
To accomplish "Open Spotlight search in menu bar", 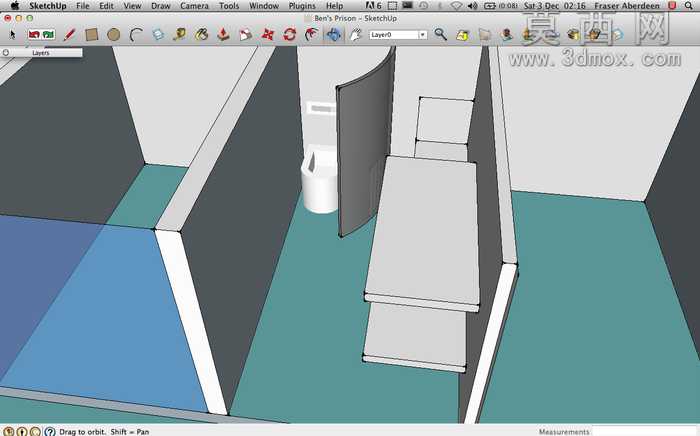I will click(689, 6).
